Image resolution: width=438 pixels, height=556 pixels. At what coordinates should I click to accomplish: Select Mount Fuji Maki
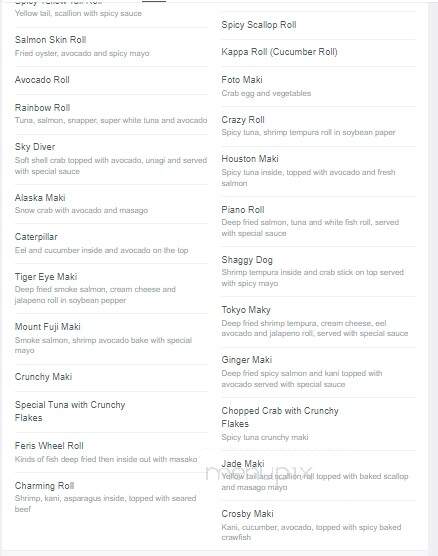click(48, 327)
